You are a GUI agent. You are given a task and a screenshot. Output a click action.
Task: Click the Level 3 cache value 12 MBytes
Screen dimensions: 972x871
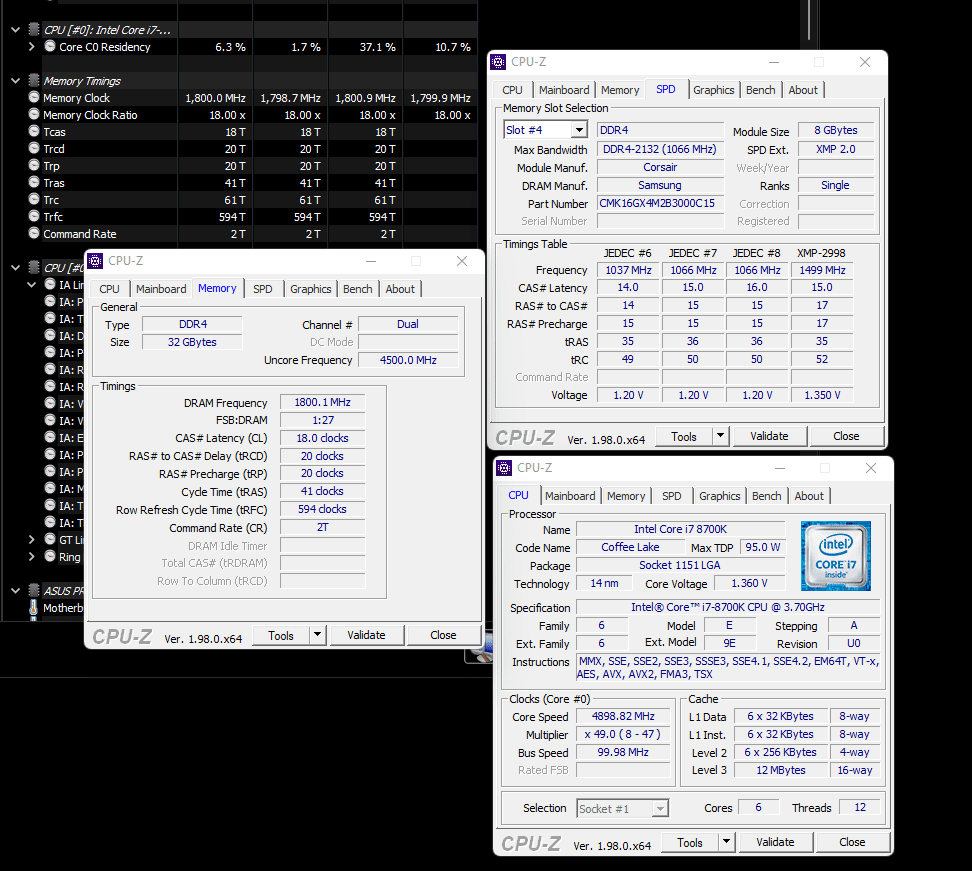pyautogui.click(x=780, y=770)
